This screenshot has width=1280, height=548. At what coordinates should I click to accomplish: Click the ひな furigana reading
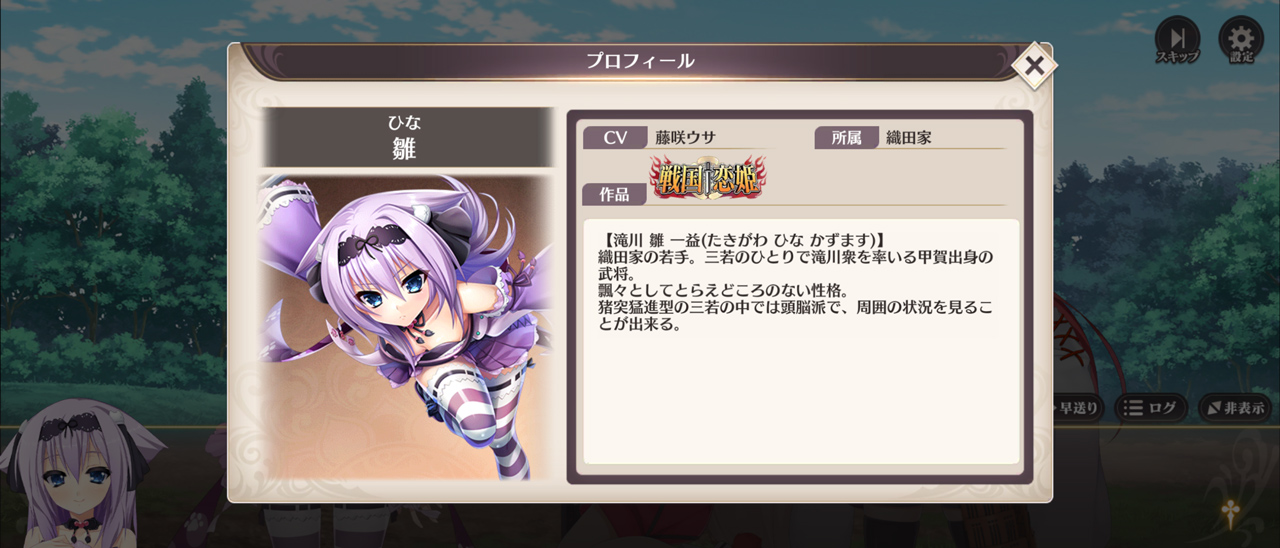click(x=405, y=123)
